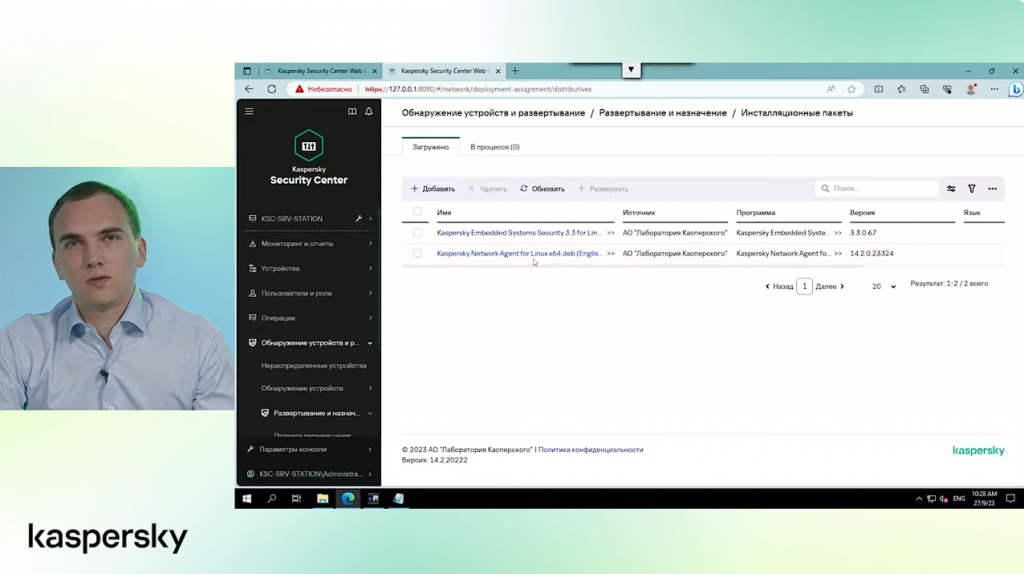Viewport: 1024px width, 574px height.
Task: Click browser back arrow
Action: 249,89
